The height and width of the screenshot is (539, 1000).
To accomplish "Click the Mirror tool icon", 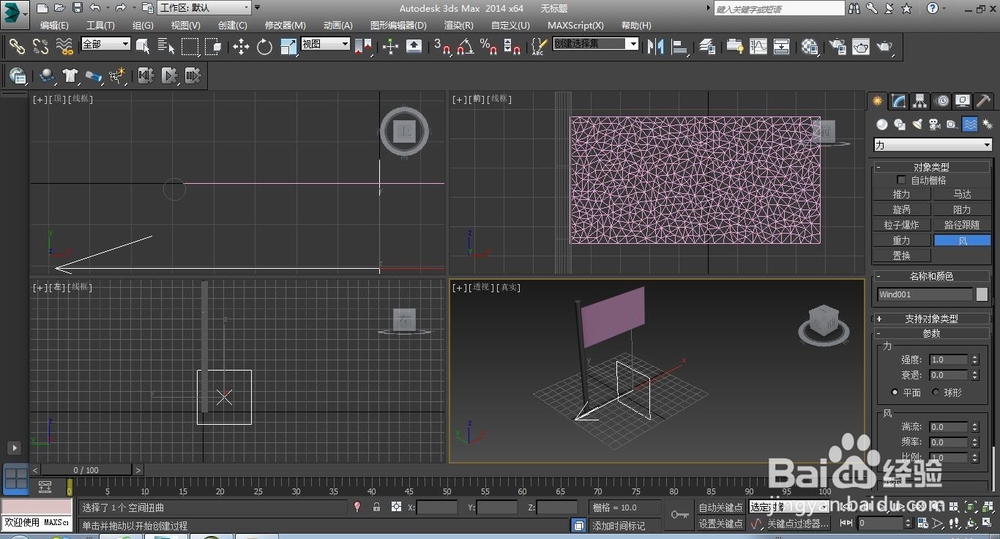I will coord(655,46).
